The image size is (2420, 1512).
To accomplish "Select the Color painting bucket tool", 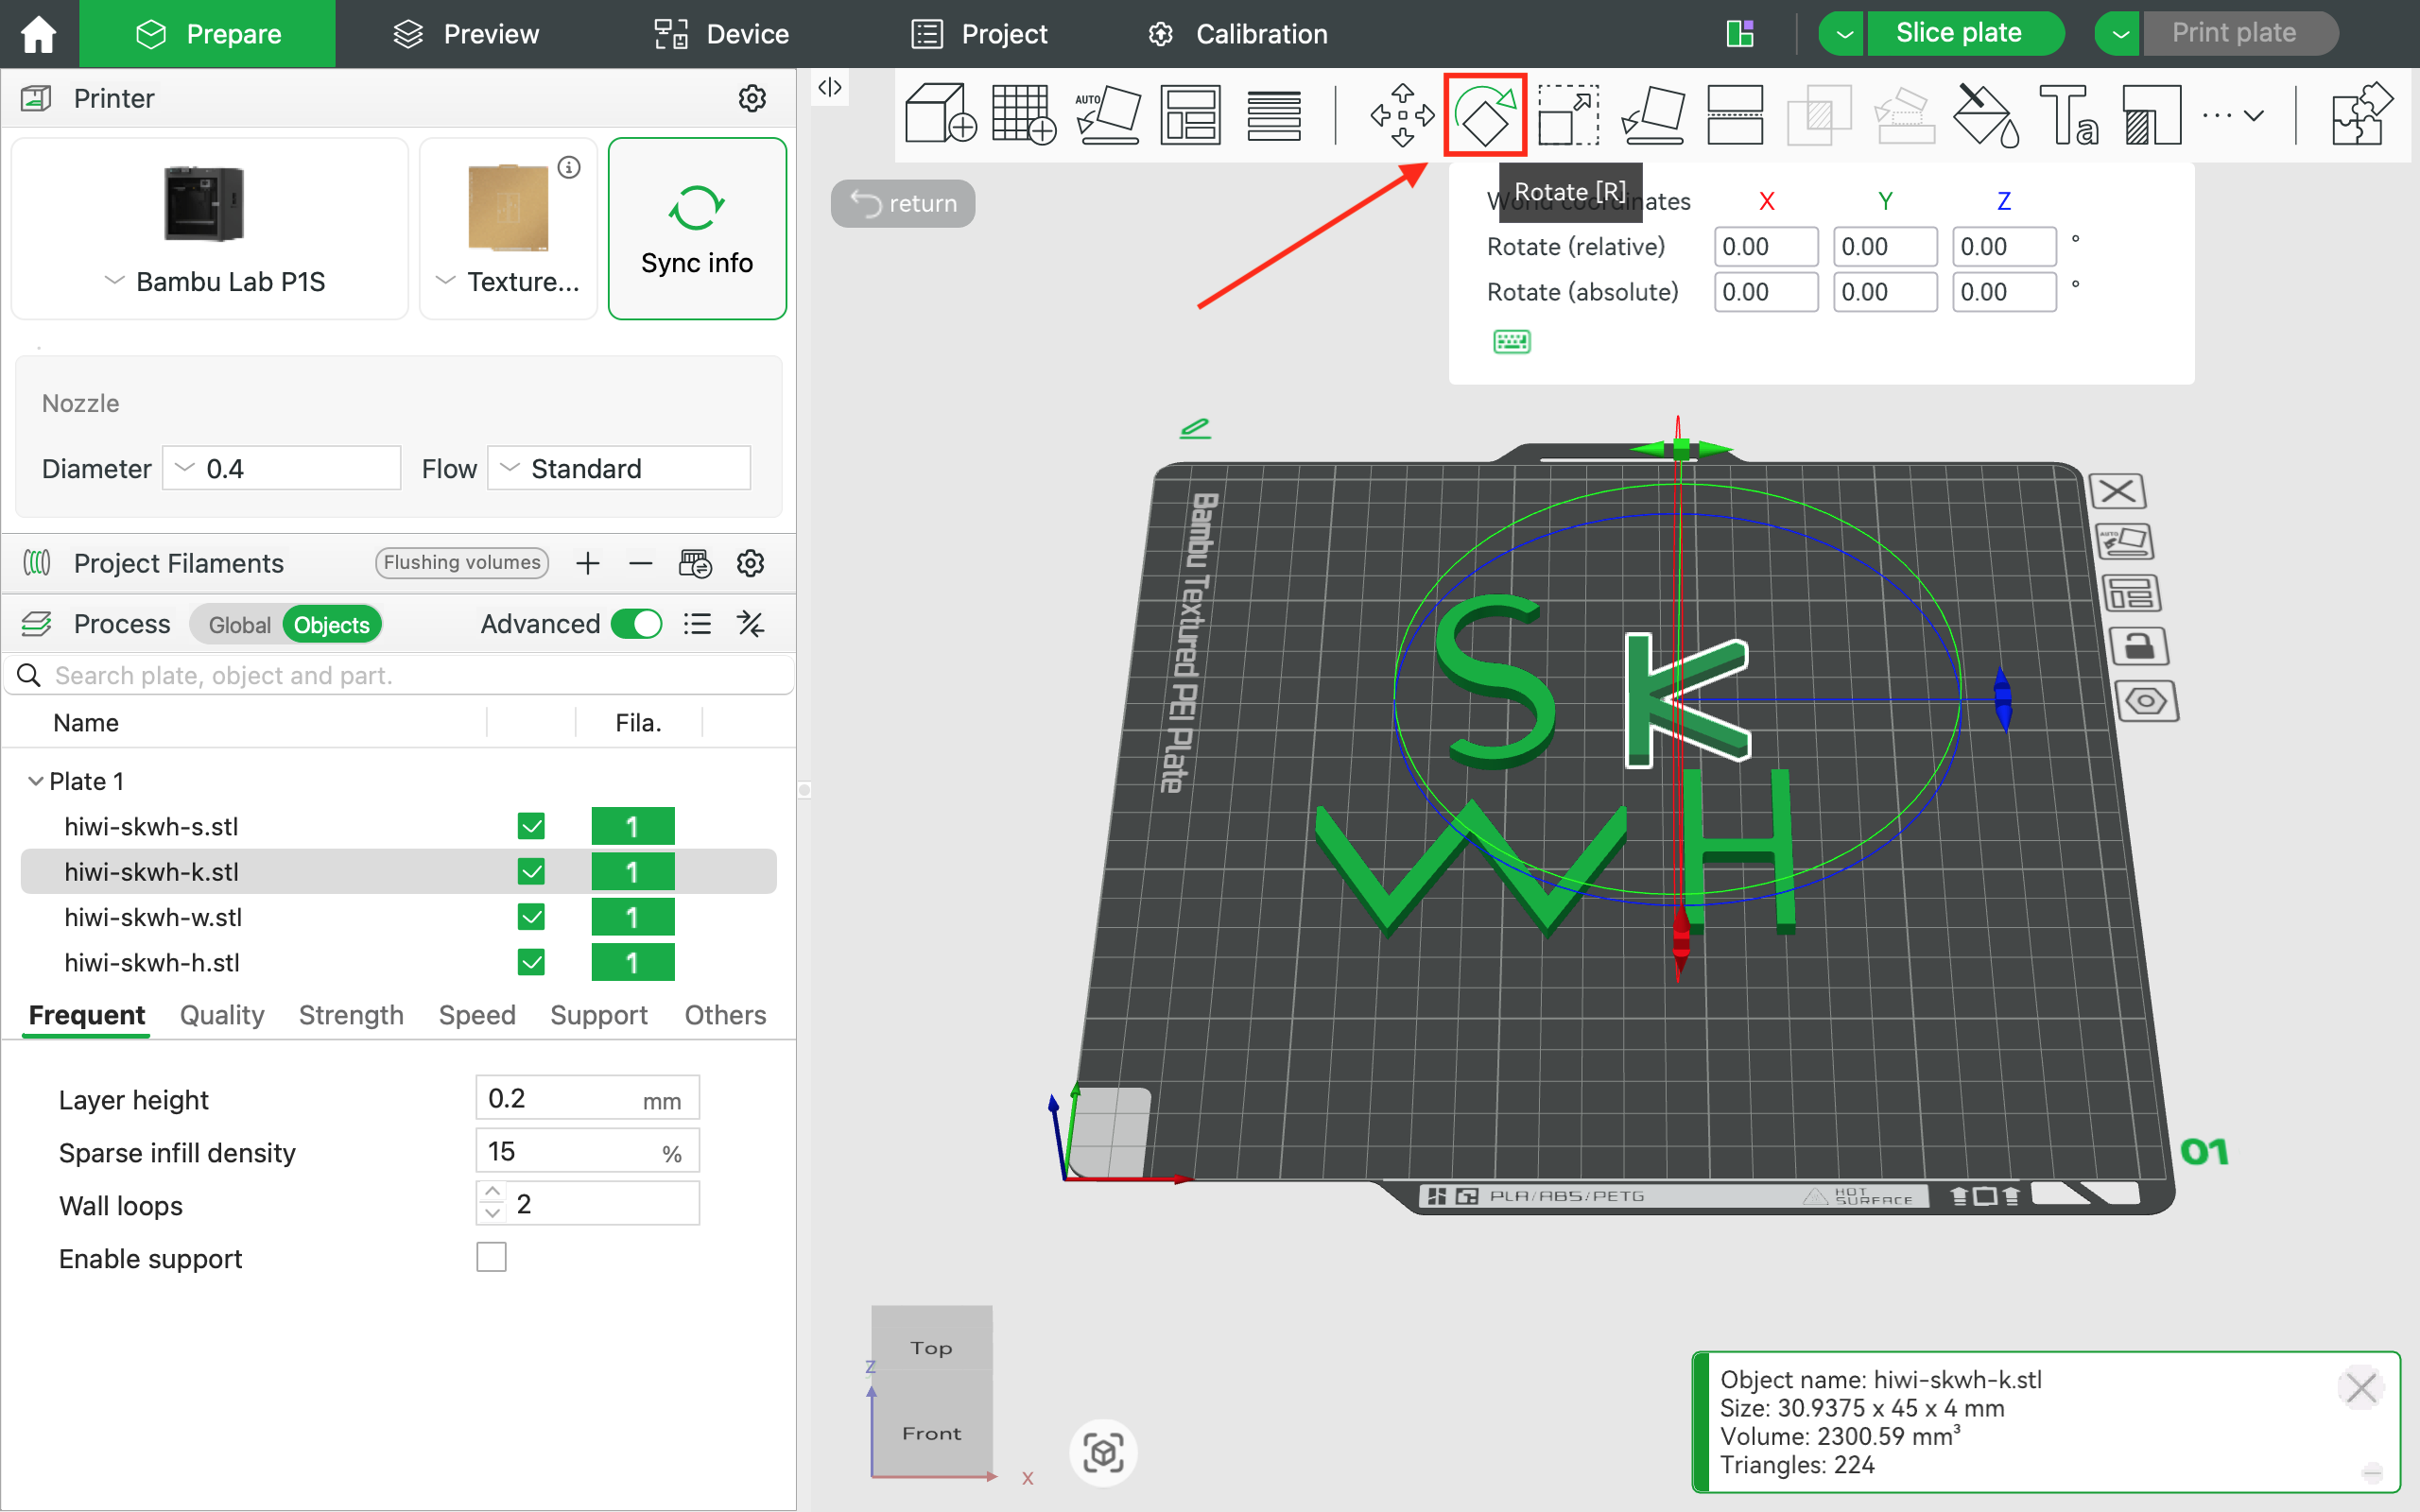I will (x=1984, y=115).
